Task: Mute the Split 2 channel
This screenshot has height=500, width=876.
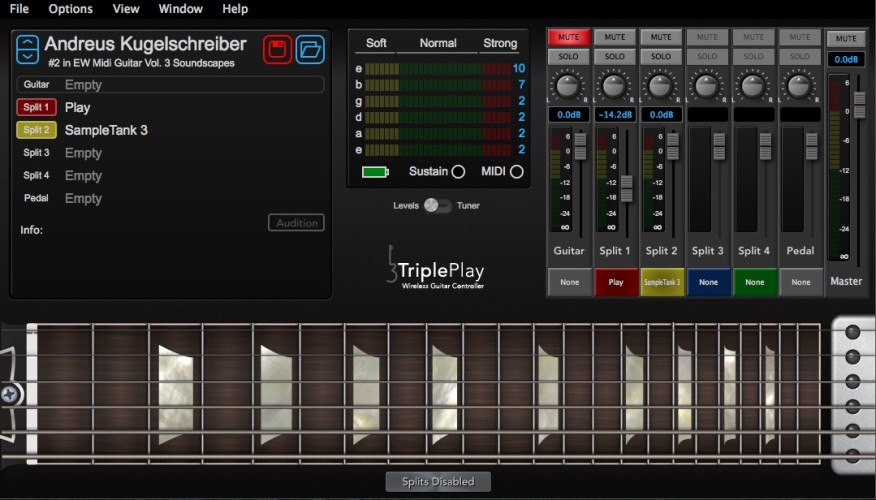Action: tap(661, 37)
